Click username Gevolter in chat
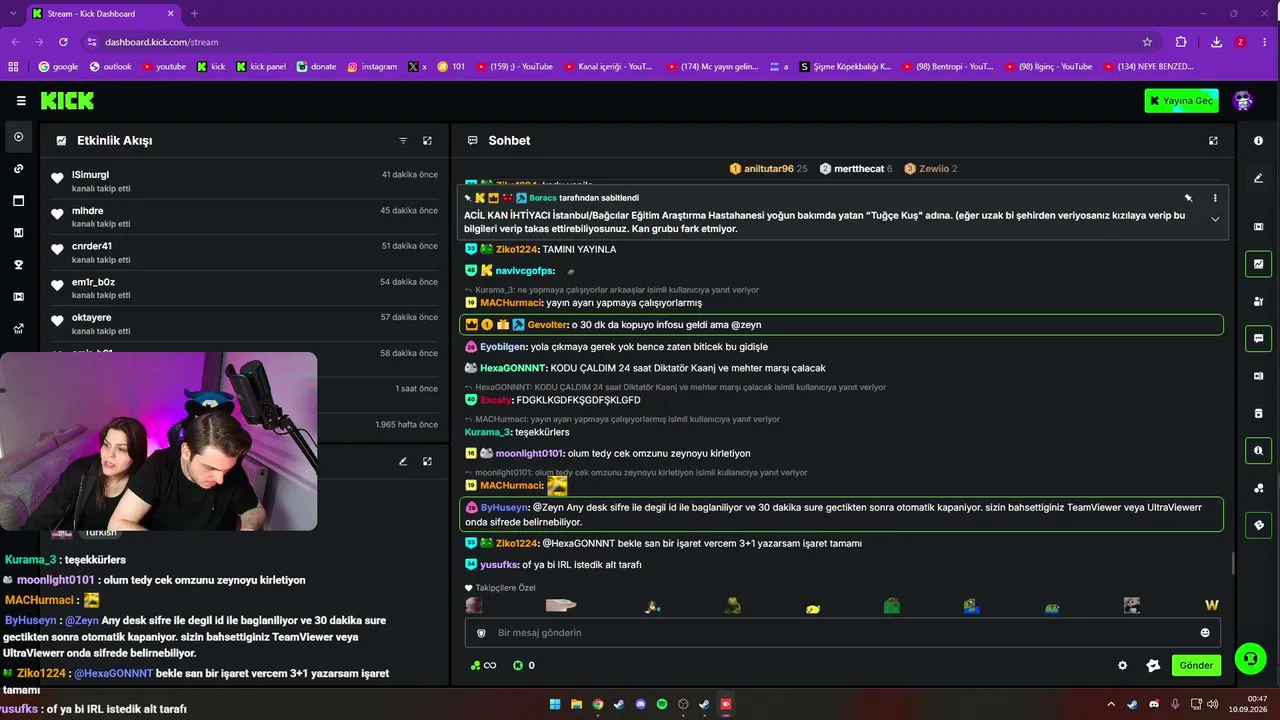Viewport: 1280px width, 720px height. (547, 325)
